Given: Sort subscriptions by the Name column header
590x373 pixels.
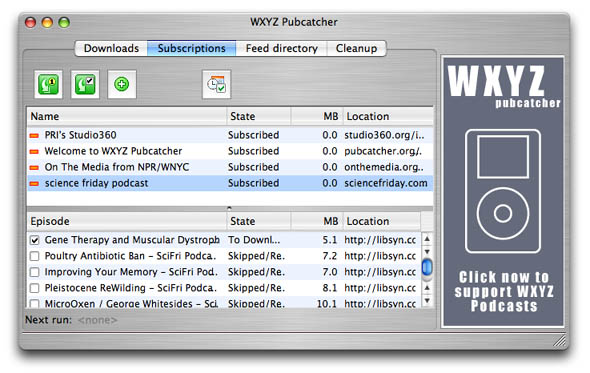Looking at the screenshot, I should 127,116.
